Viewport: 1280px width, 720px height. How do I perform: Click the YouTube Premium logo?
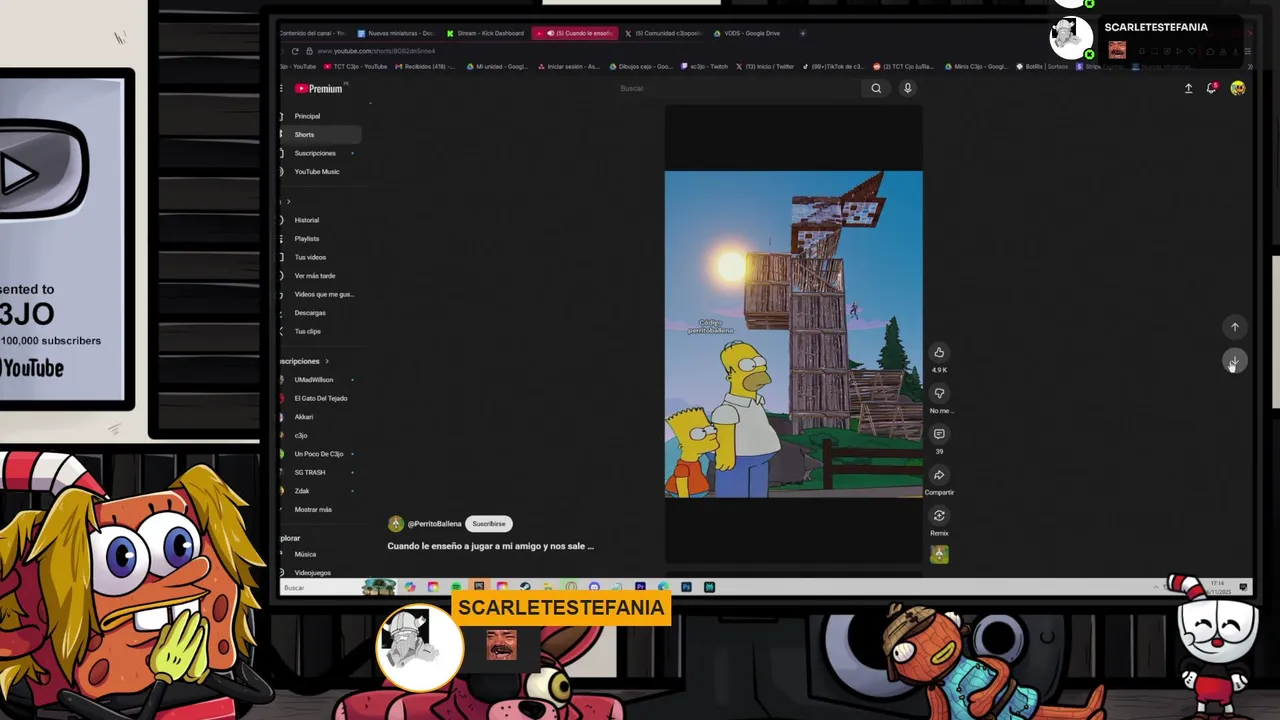click(x=319, y=88)
